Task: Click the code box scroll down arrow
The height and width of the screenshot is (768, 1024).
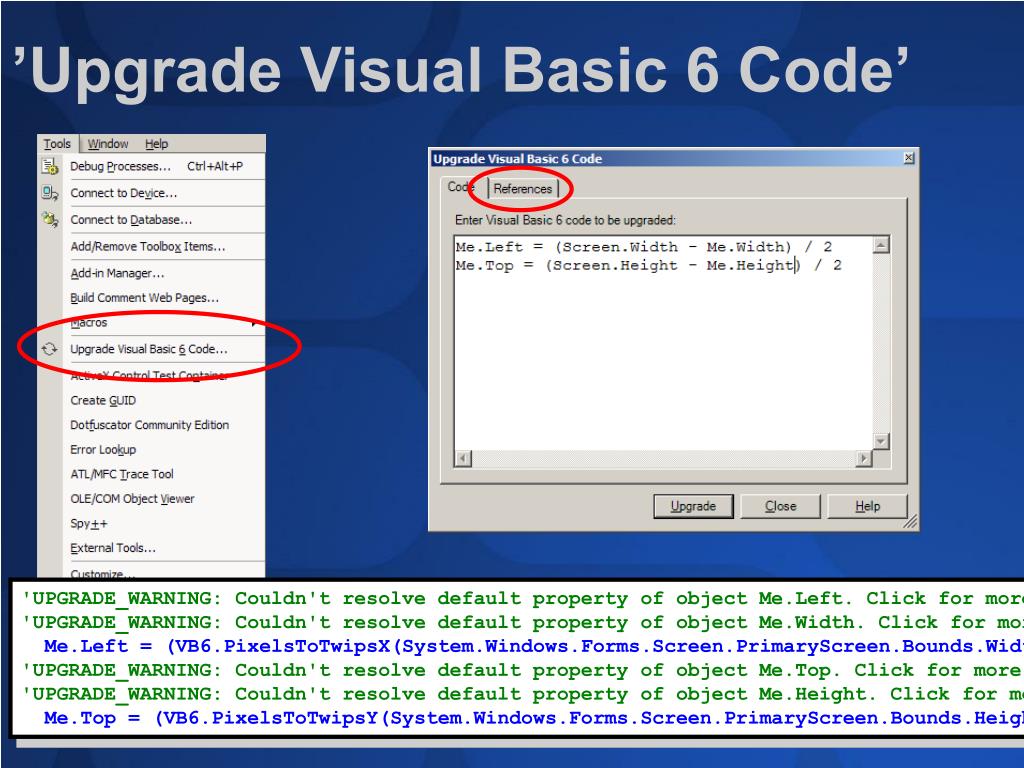Action: click(881, 441)
